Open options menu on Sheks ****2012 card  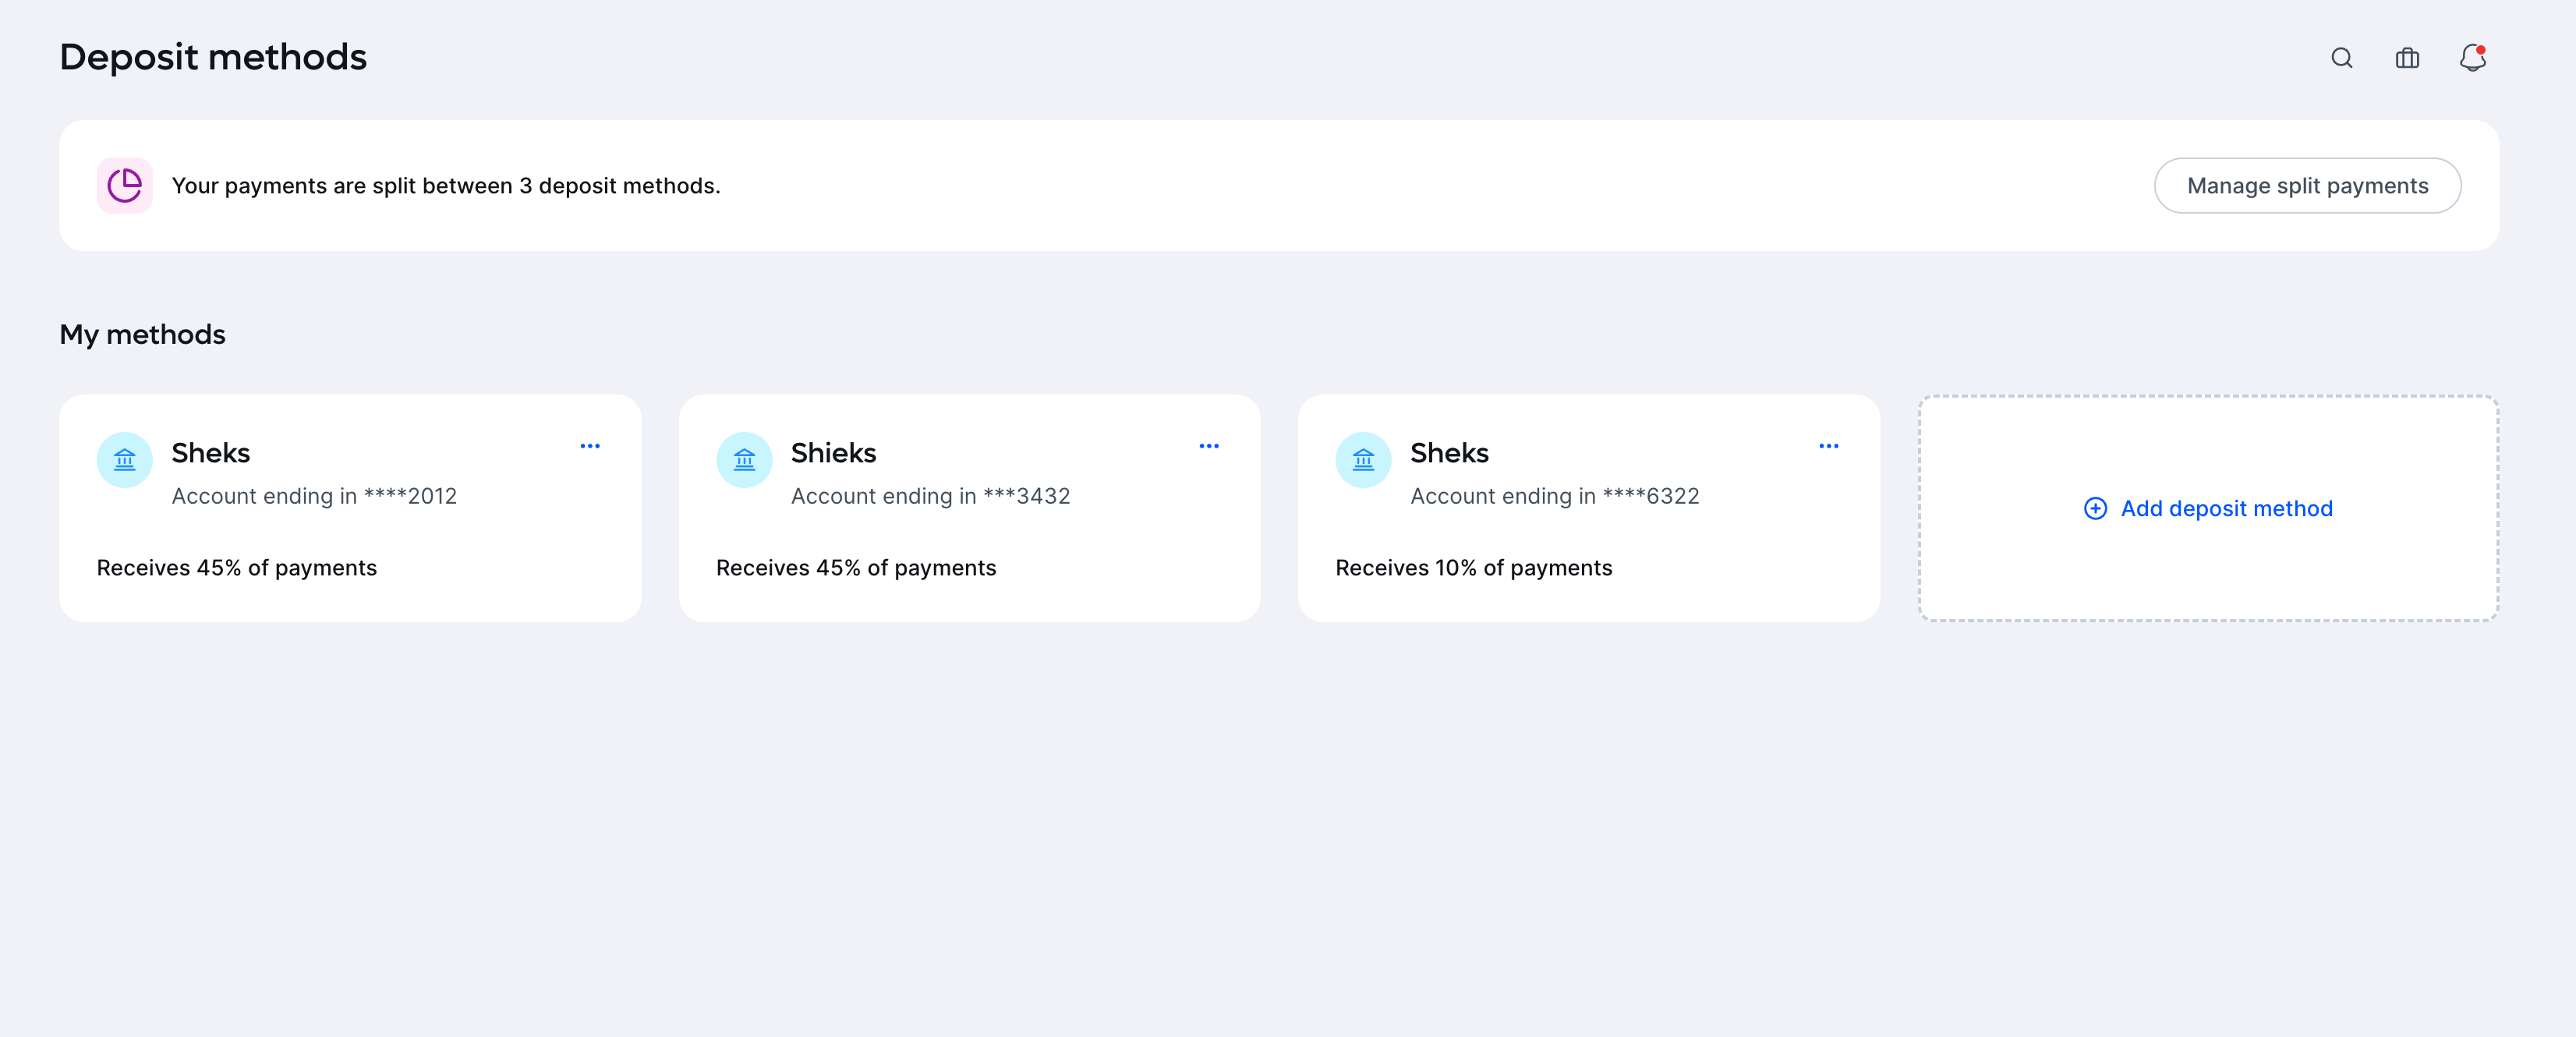(x=590, y=446)
